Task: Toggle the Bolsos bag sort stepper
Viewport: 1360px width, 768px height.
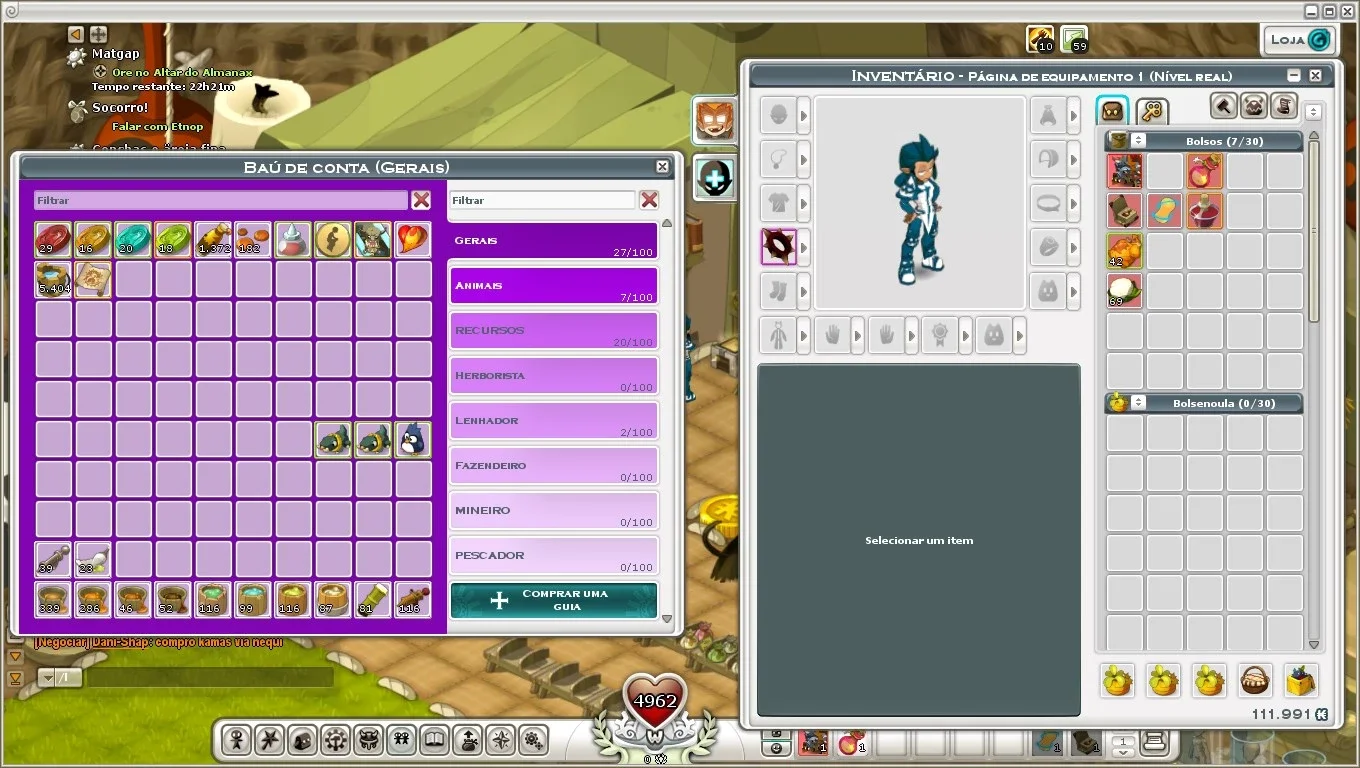Action: click(x=1138, y=141)
